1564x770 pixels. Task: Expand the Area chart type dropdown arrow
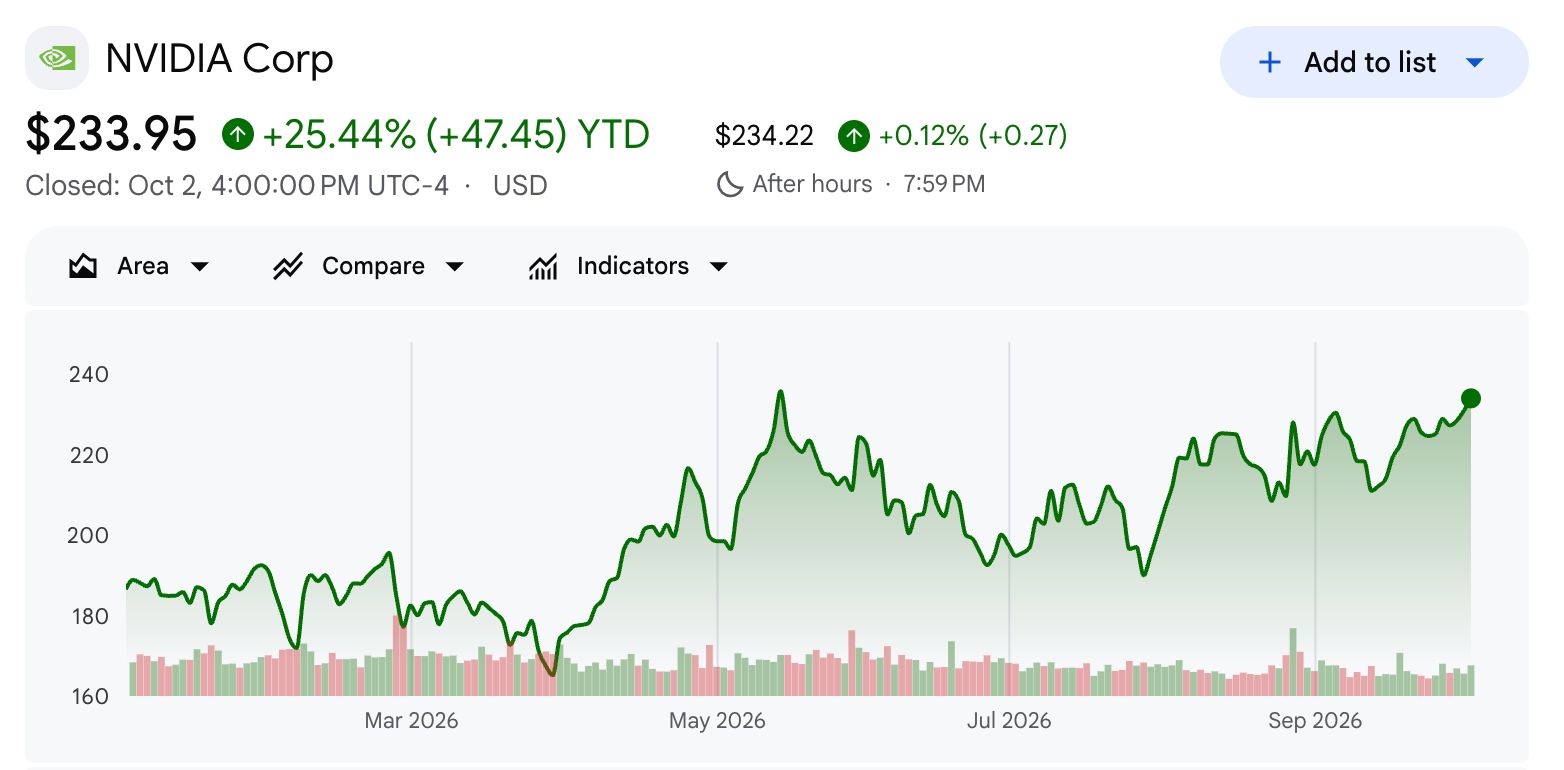coord(199,267)
